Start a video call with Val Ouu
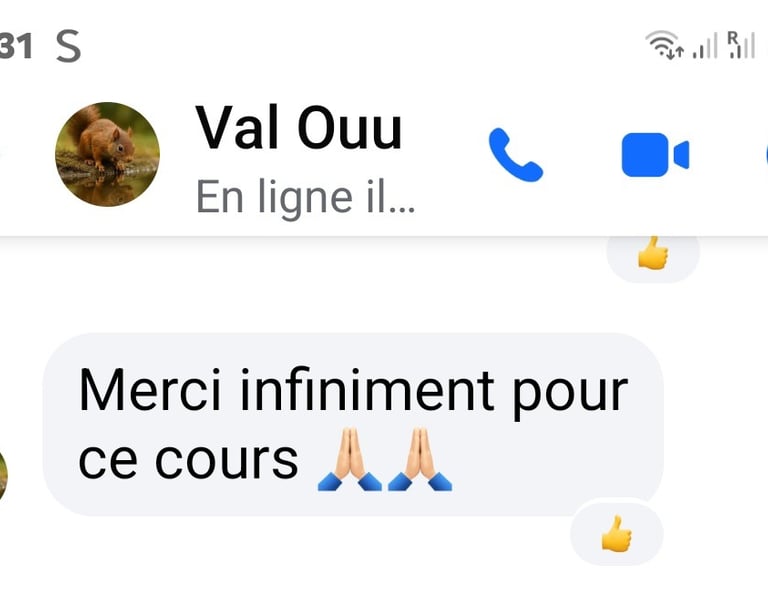Viewport: 768px width, 615px height. [655, 155]
